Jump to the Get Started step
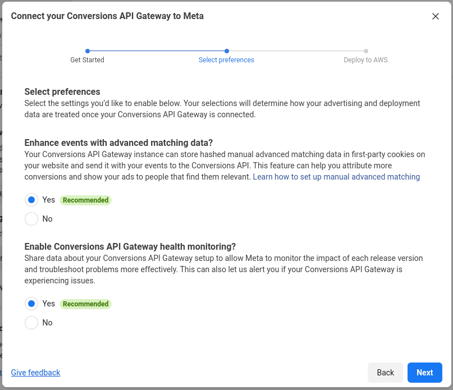 [87, 60]
